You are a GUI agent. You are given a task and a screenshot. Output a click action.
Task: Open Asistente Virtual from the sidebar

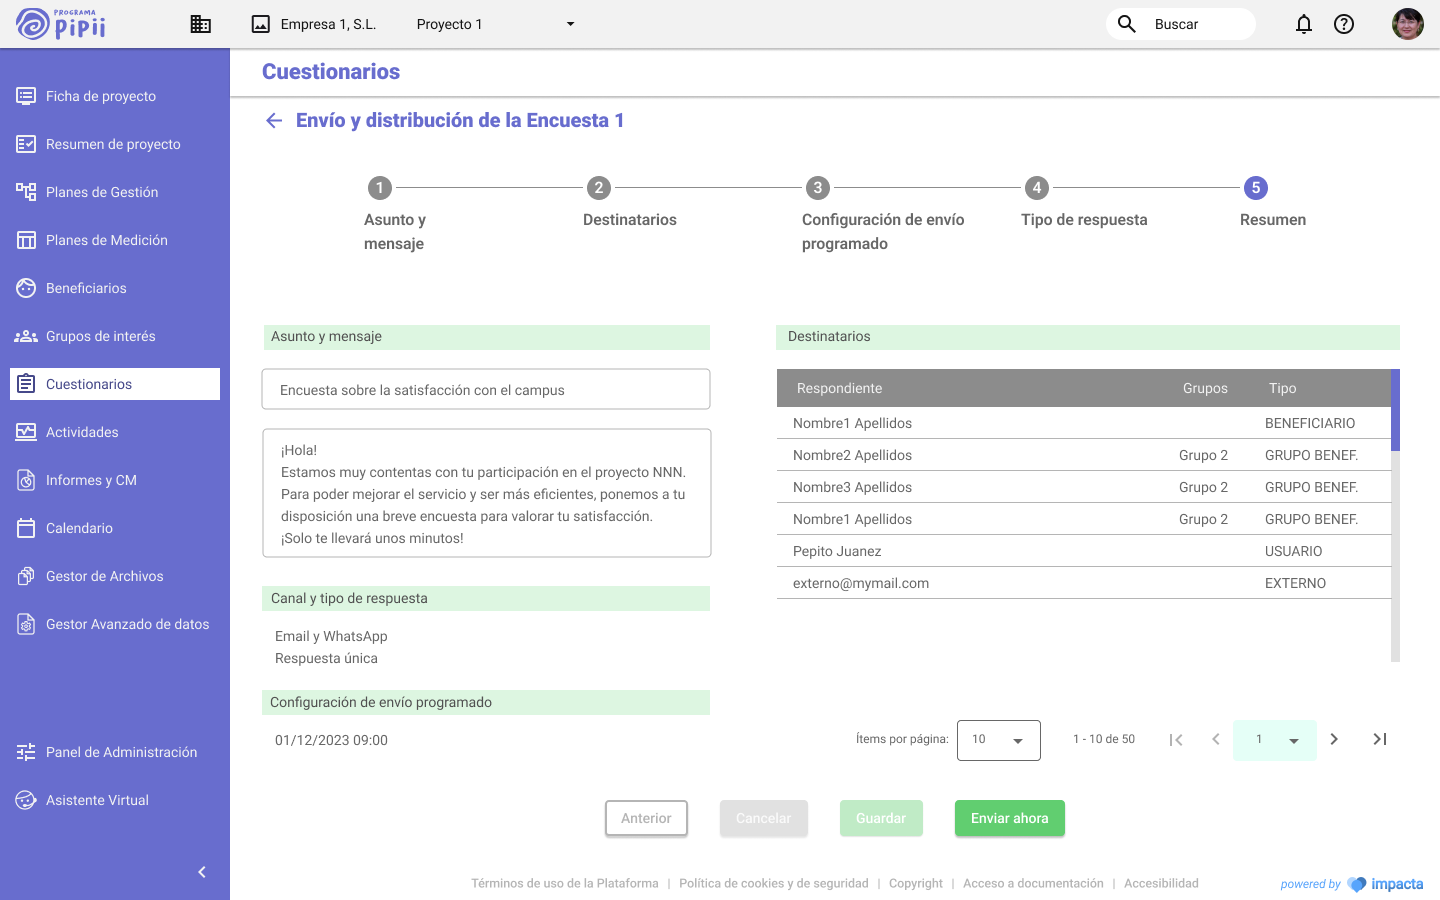97,800
